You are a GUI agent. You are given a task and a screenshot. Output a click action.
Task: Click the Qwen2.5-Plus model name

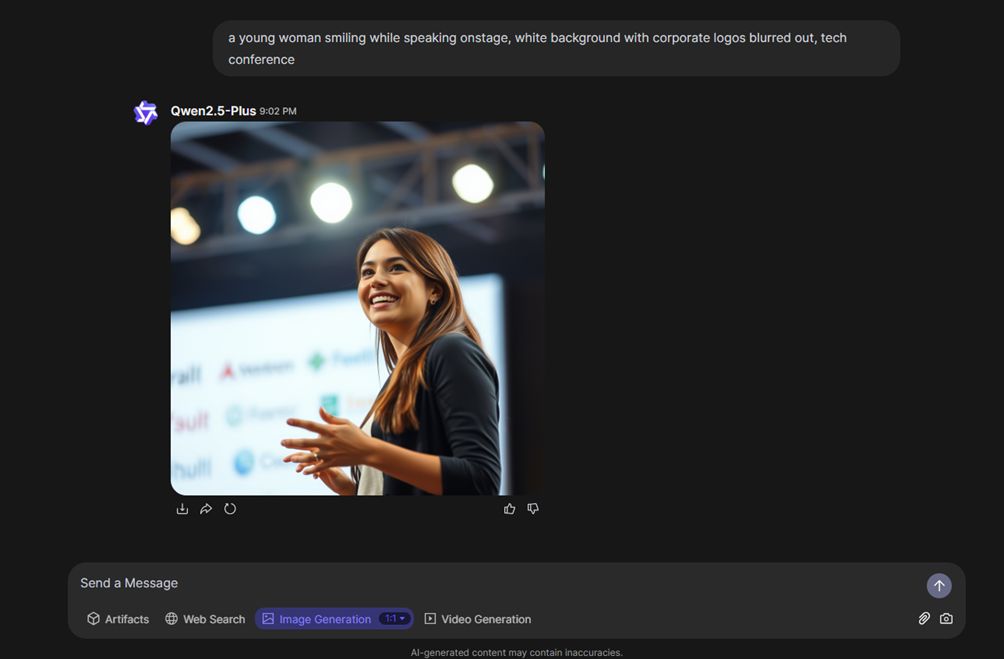pos(213,111)
